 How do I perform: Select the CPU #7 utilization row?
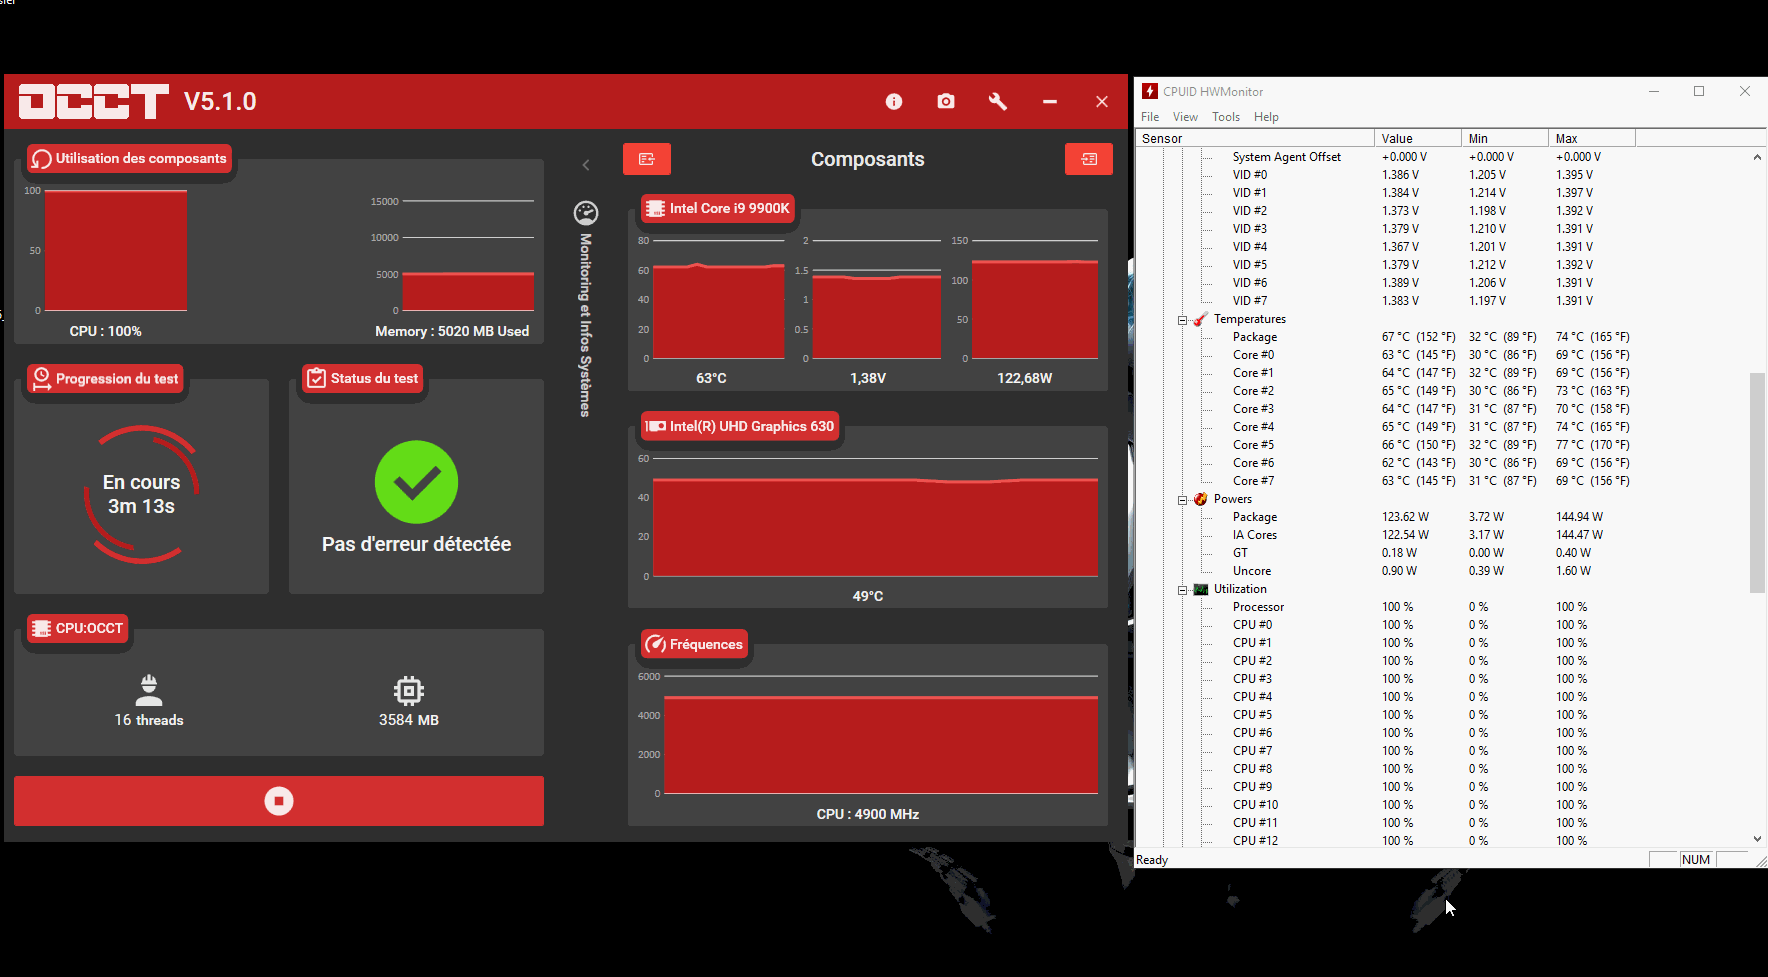pyautogui.click(x=1252, y=751)
